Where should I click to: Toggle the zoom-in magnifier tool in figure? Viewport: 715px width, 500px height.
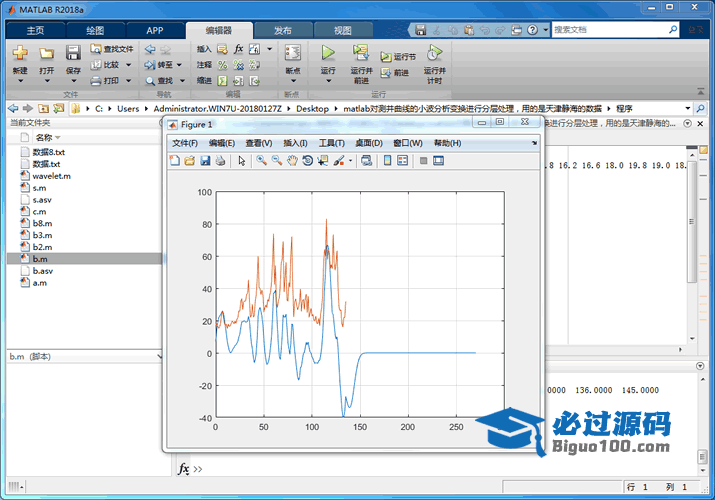tap(261, 160)
